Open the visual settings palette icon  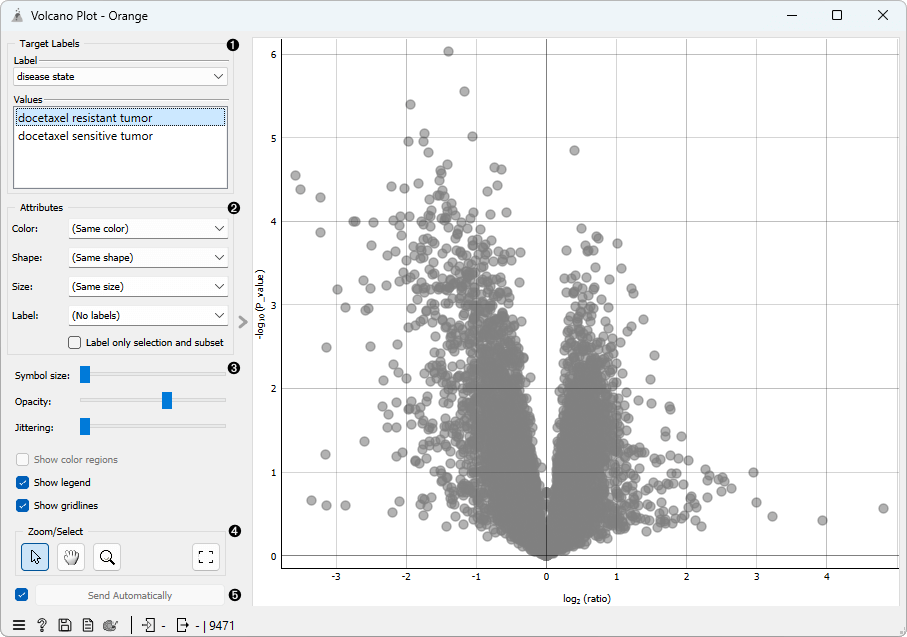point(110,625)
